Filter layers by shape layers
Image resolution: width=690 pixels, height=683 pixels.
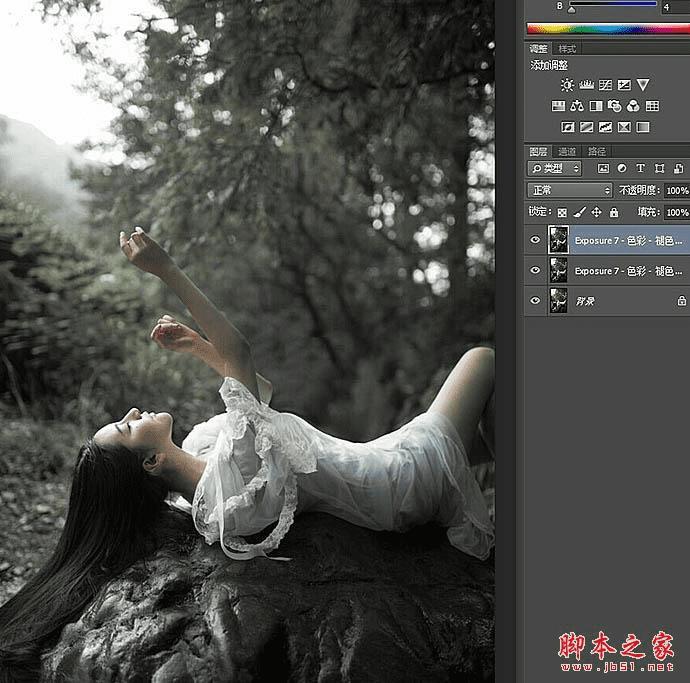(x=659, y=168)
